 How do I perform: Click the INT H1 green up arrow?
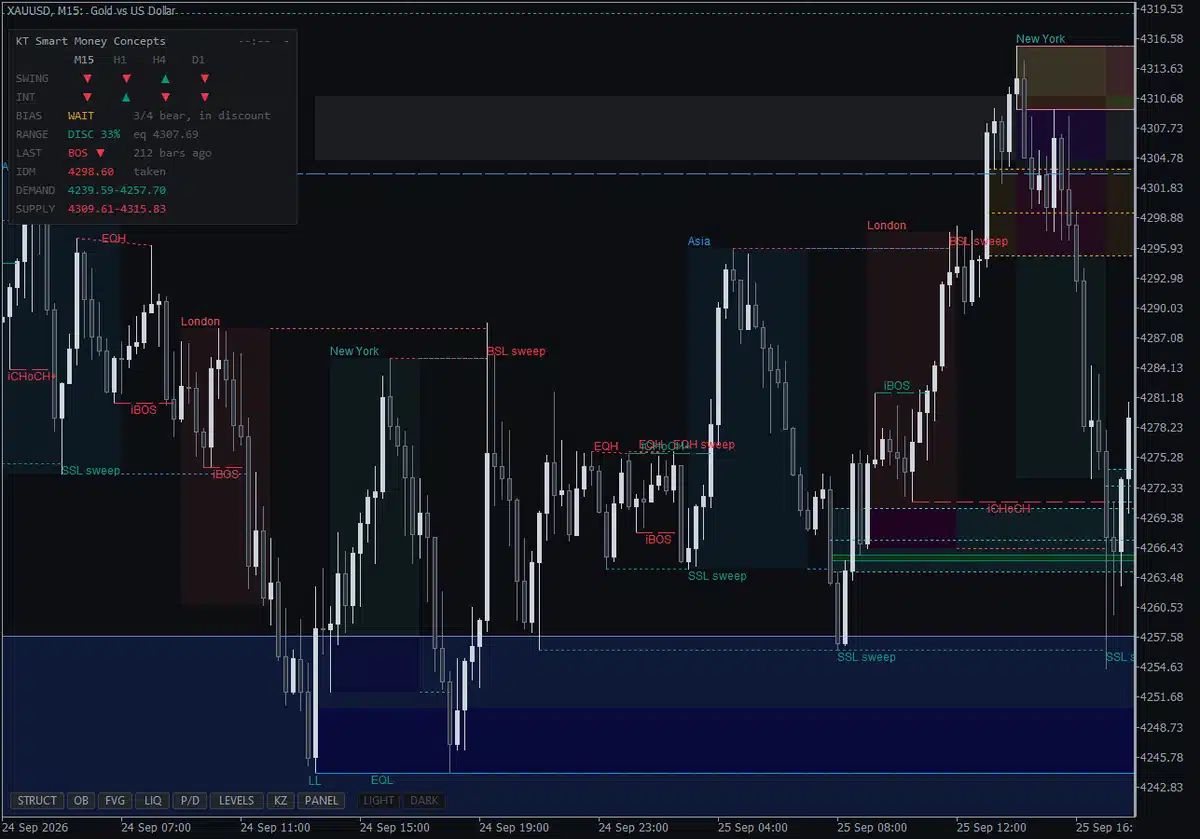point(126,97)
